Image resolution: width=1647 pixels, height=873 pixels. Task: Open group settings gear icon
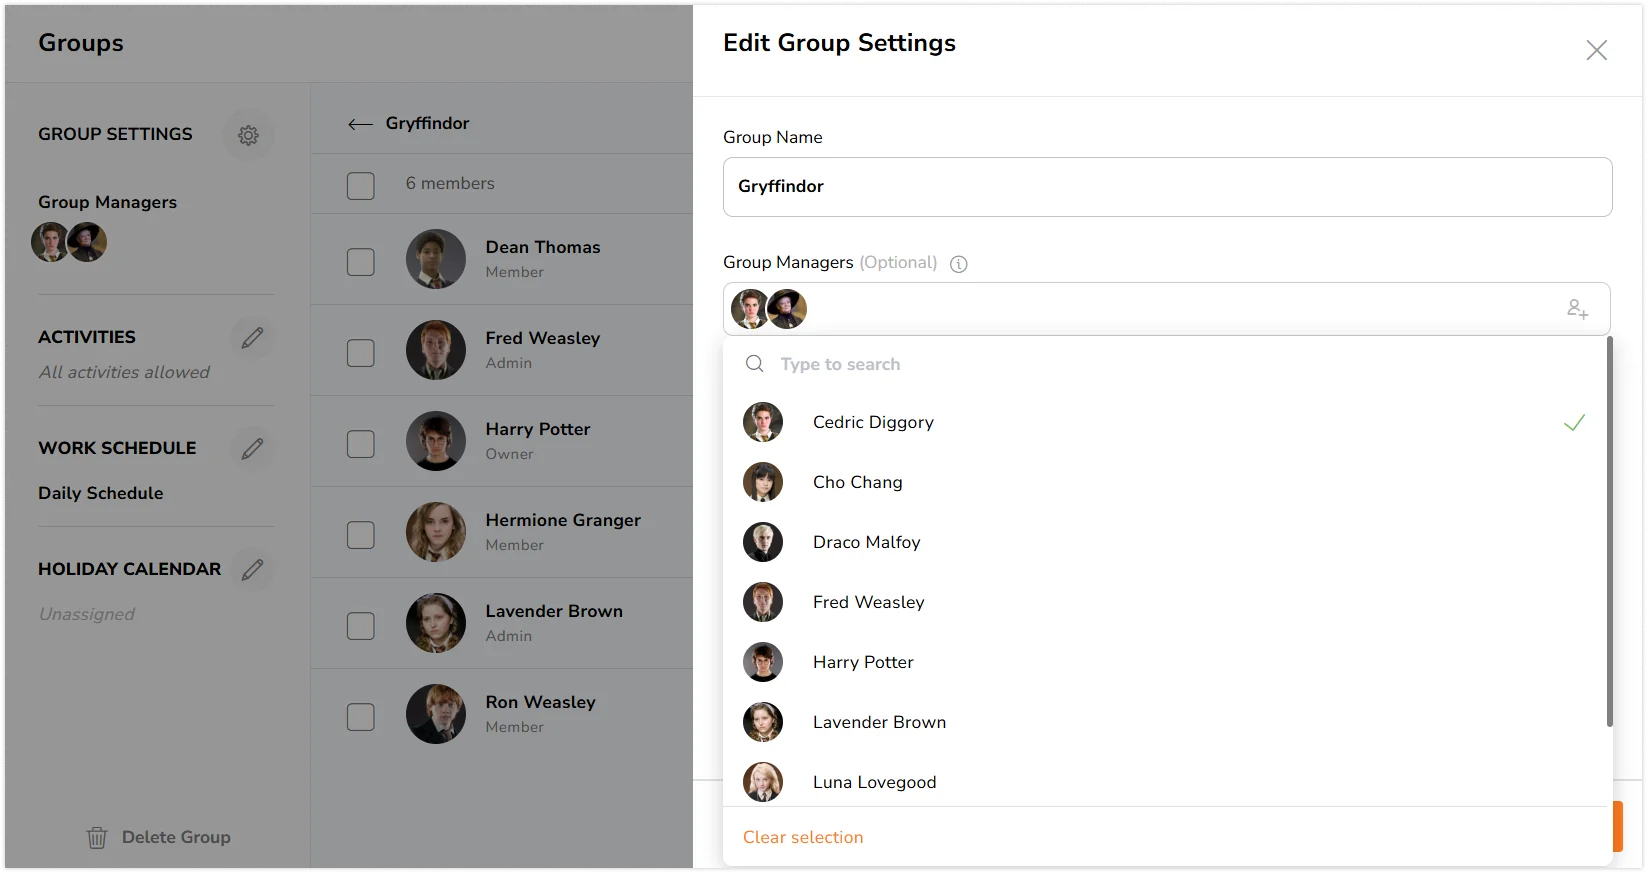point(248,135)
